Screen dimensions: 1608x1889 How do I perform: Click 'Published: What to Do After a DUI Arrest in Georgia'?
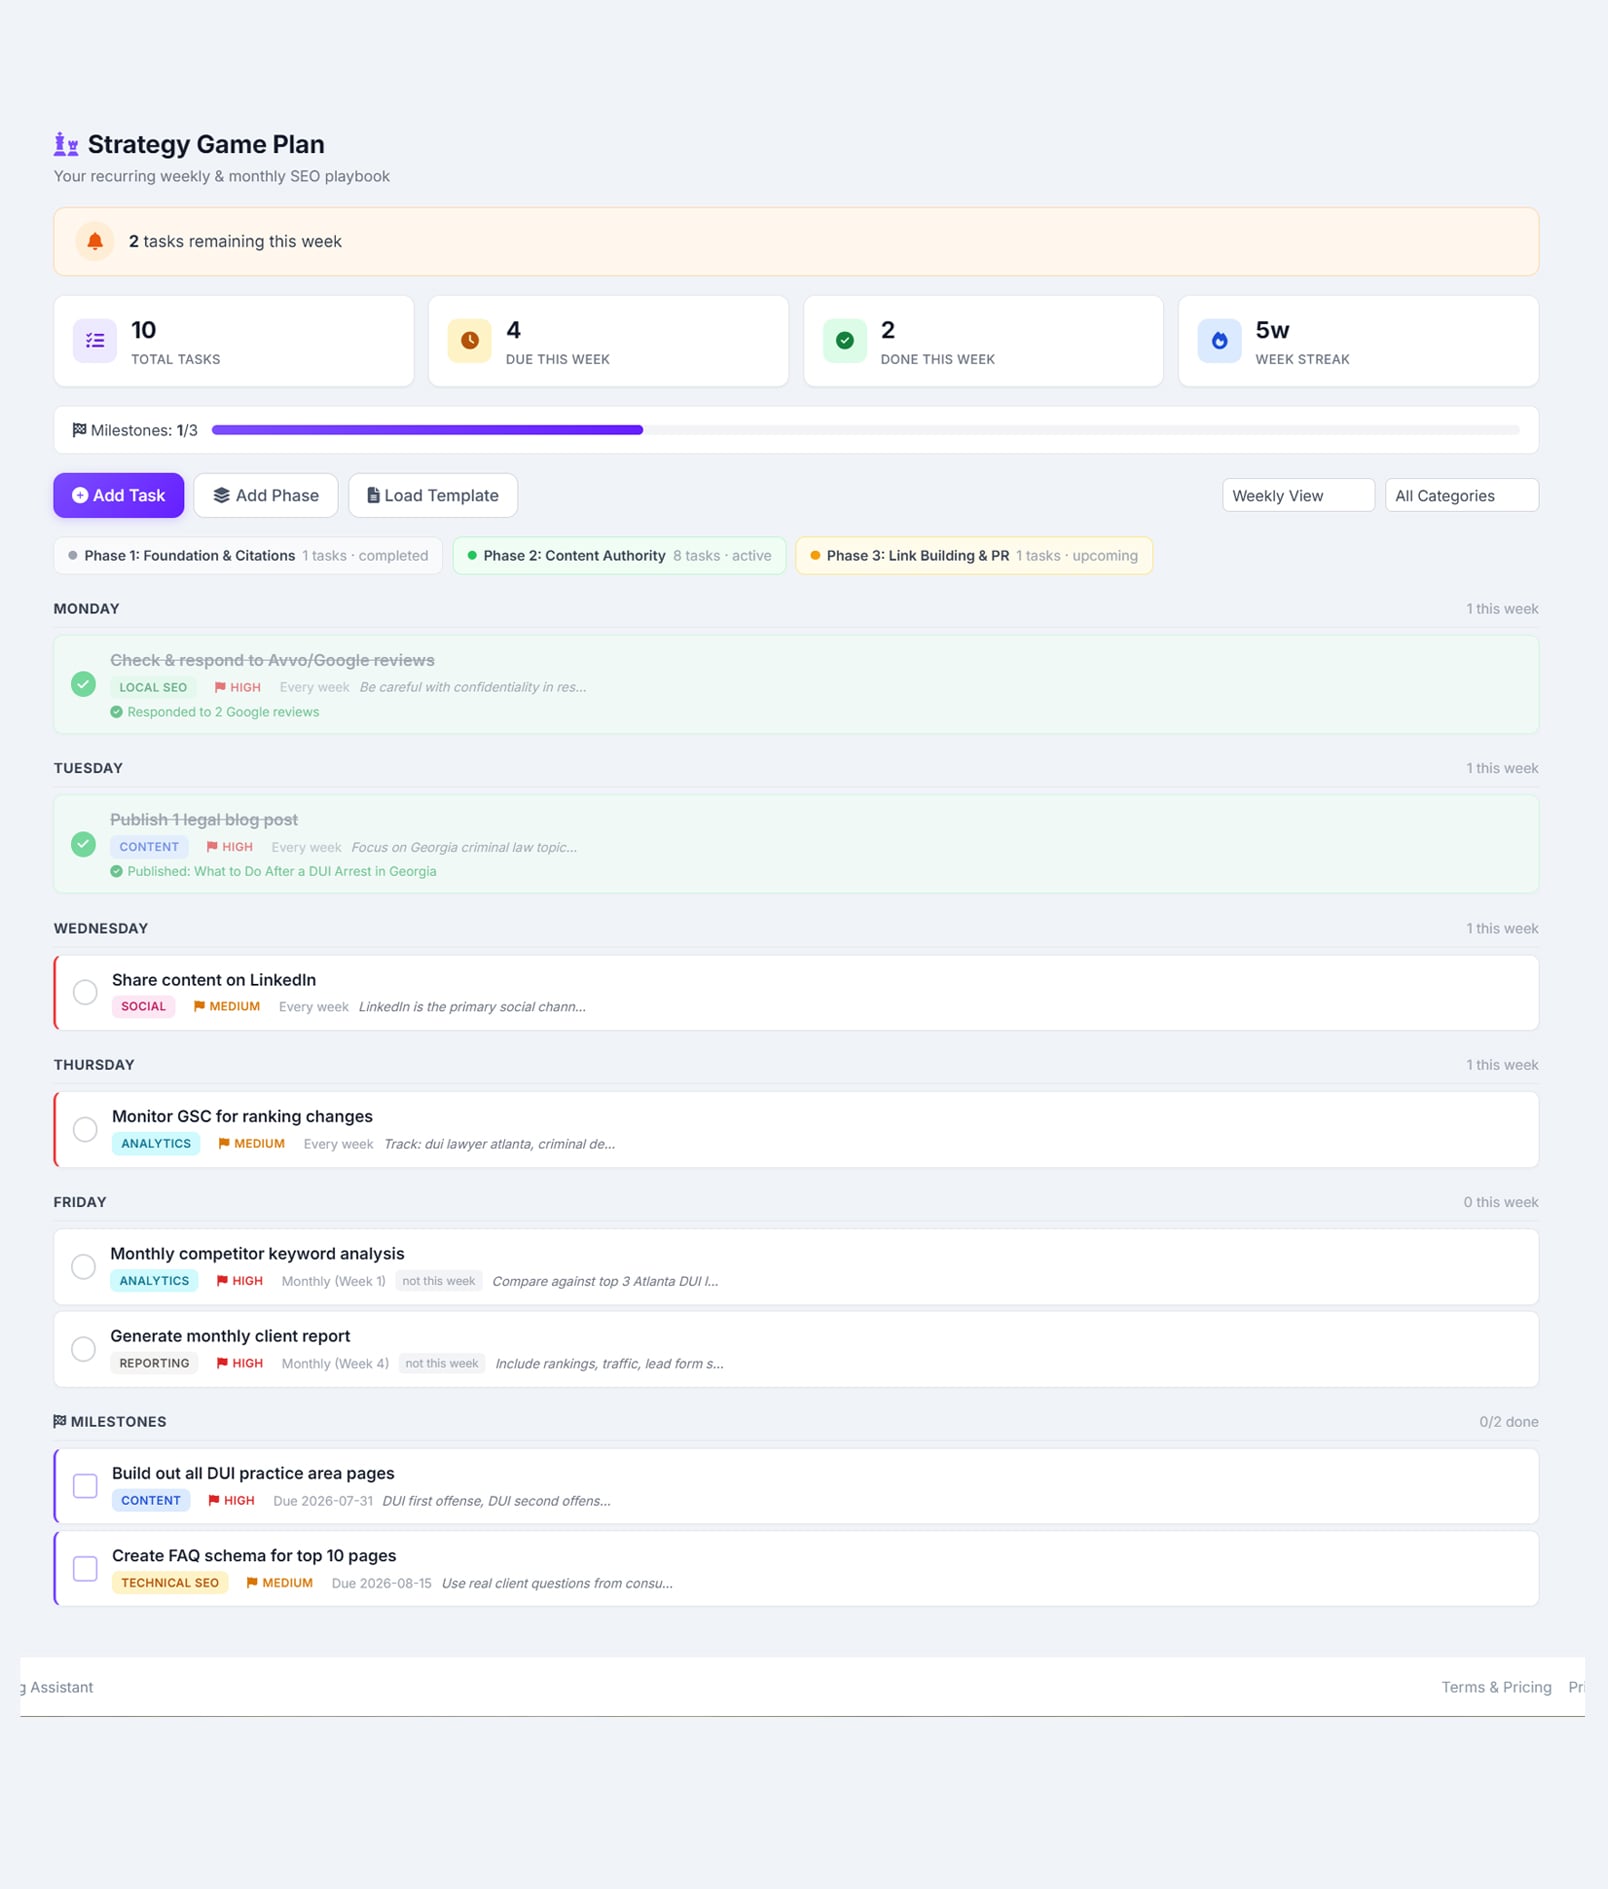pyautogui.click(x=282, y=871)
